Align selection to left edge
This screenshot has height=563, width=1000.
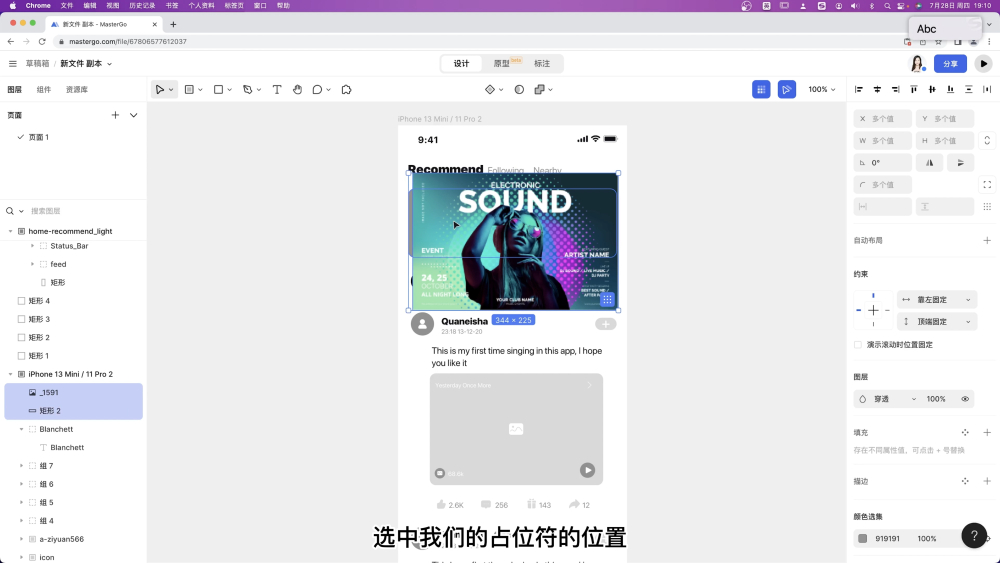tap(858, 89)
